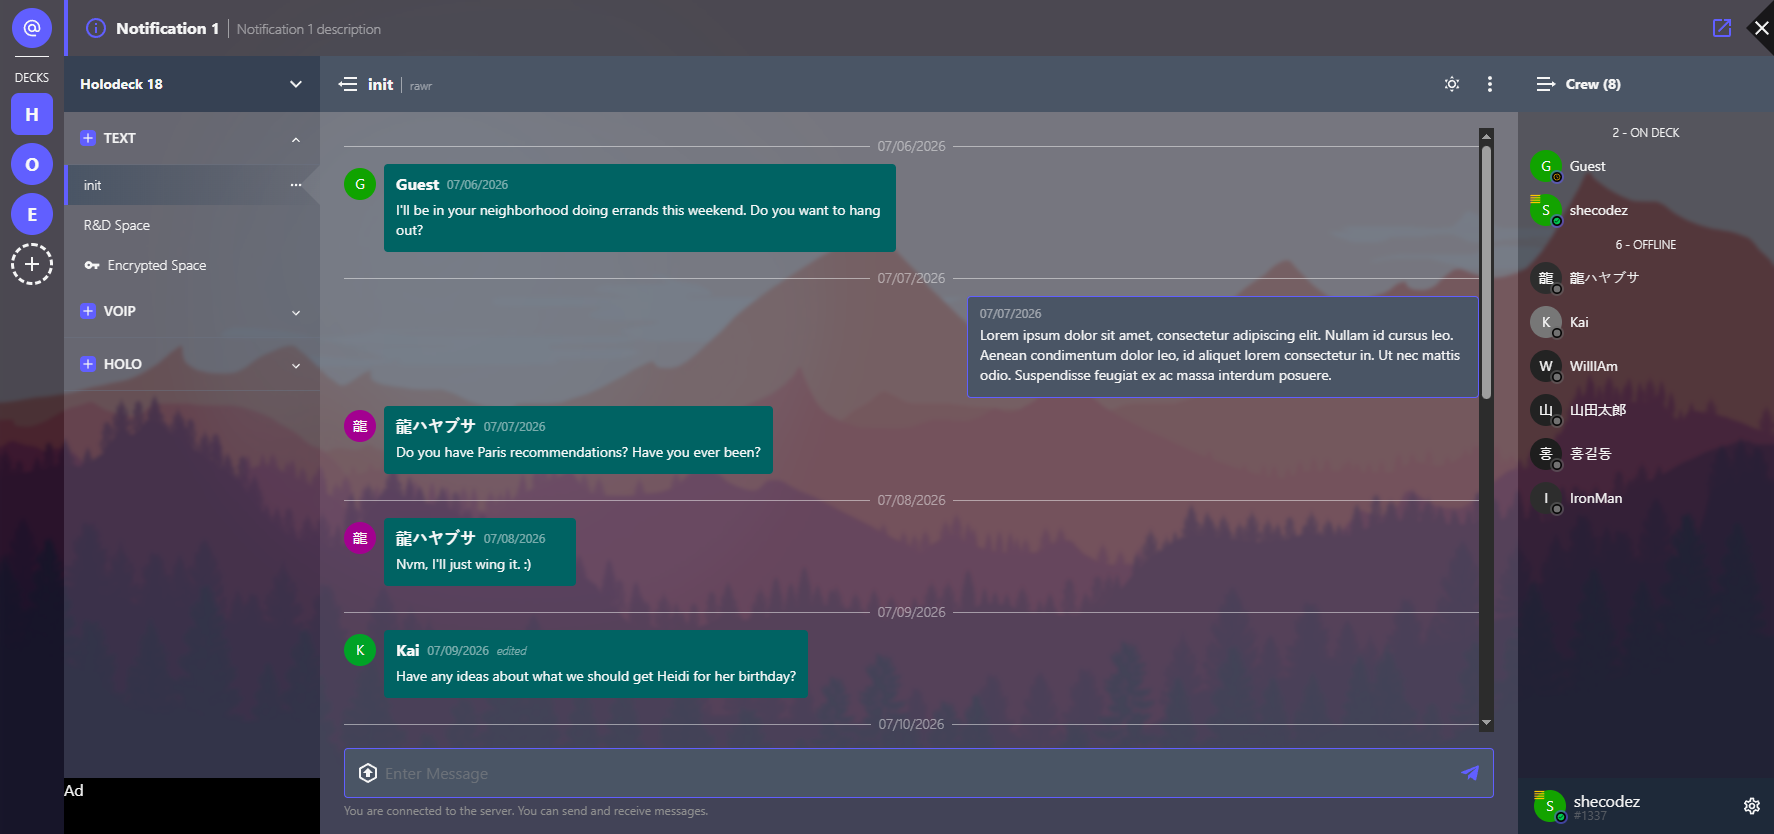Click the Guest author name in the chat

click(x=417, y=184)
